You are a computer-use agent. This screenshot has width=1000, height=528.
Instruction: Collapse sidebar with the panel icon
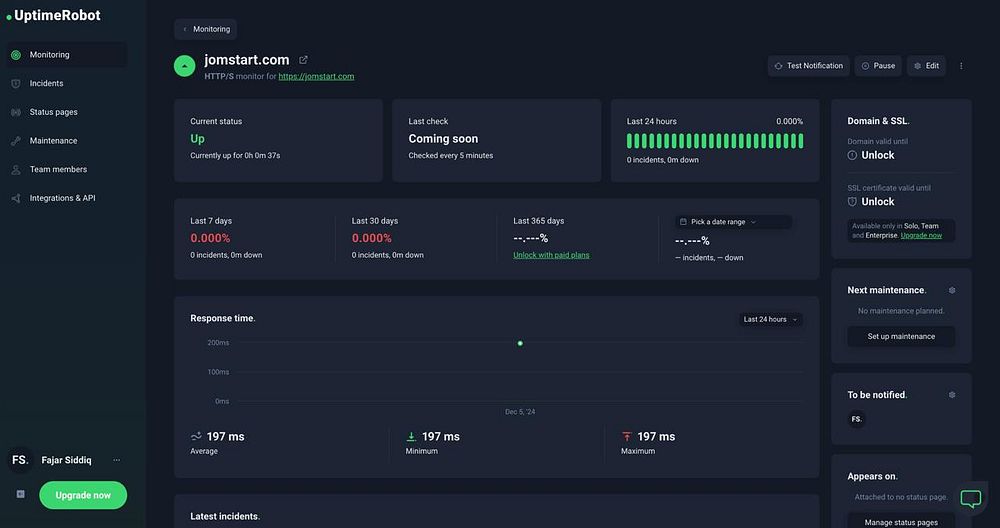tap(20, 494)
